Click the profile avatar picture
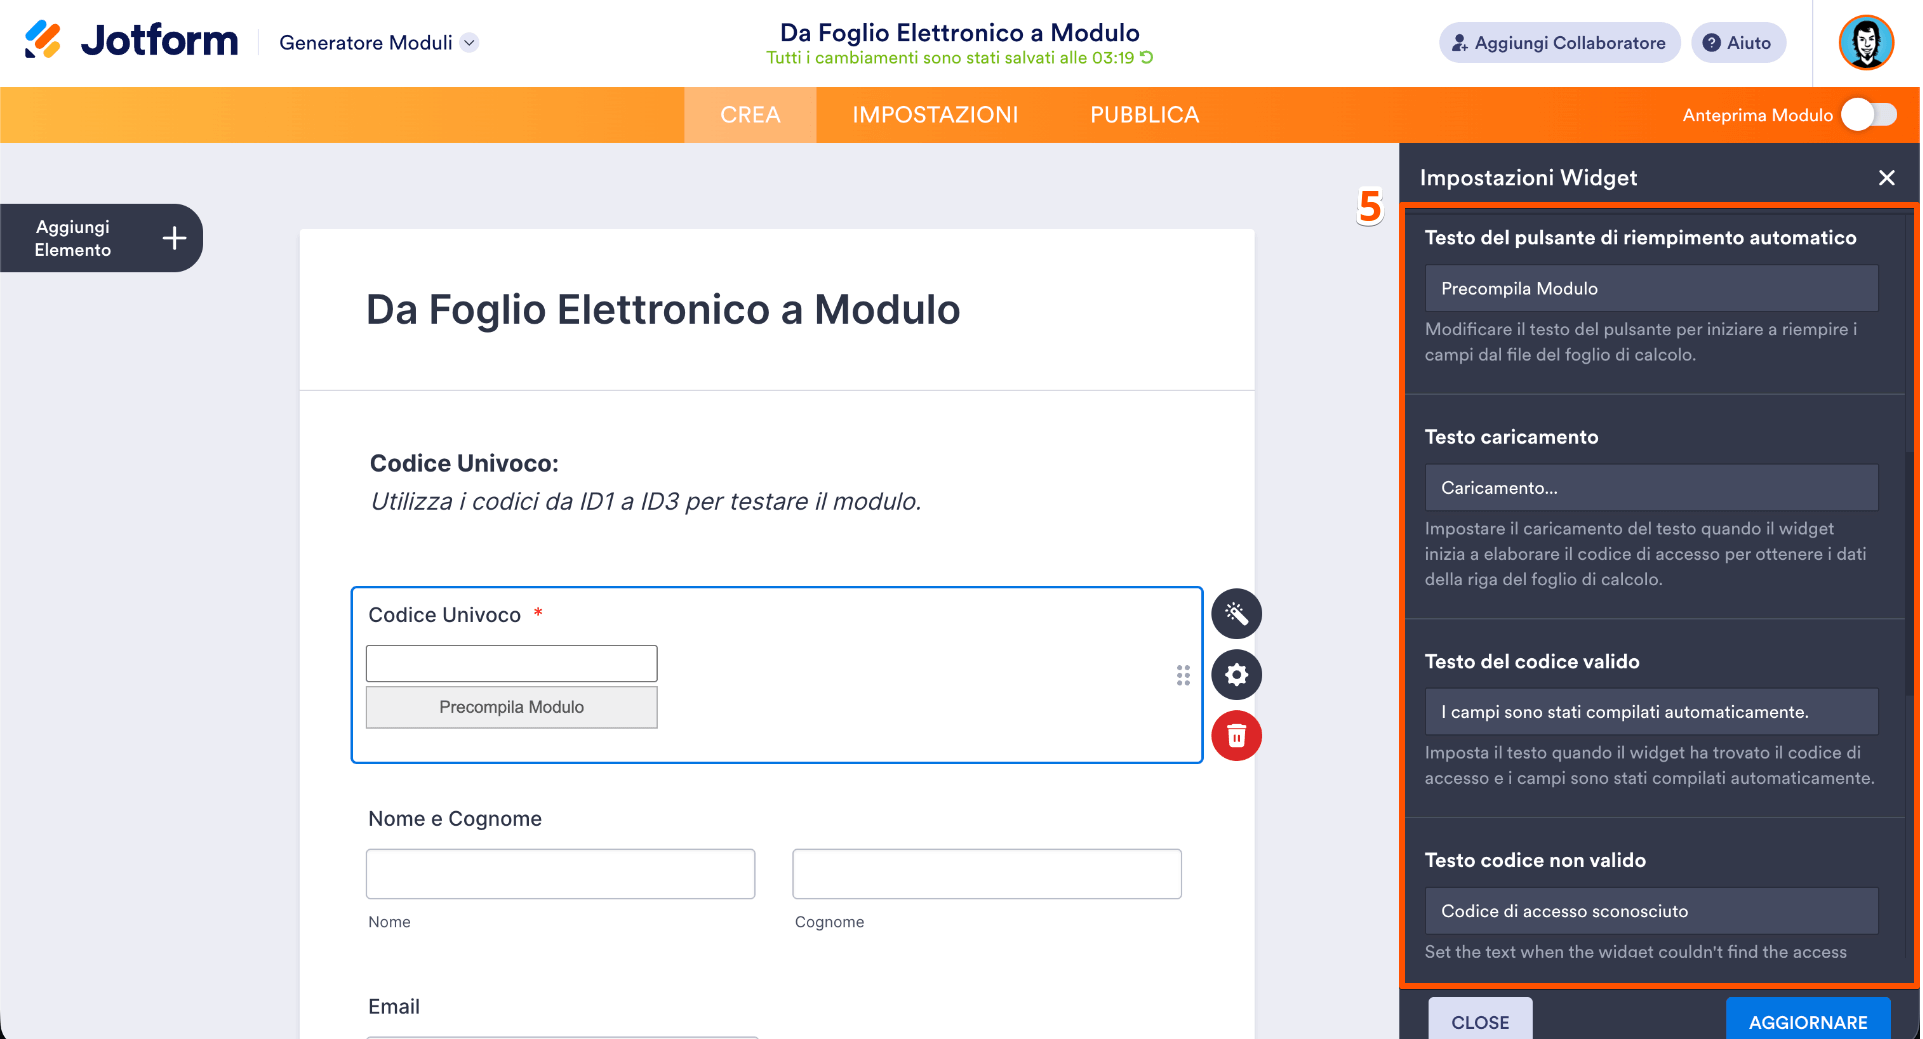 coord(1866,42)
